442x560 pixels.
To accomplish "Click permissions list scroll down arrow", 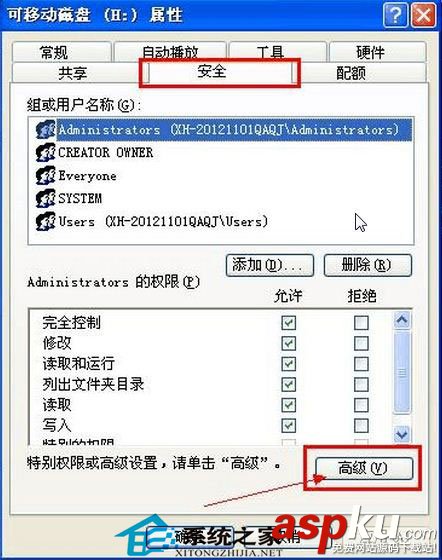I will click(402, 434).
